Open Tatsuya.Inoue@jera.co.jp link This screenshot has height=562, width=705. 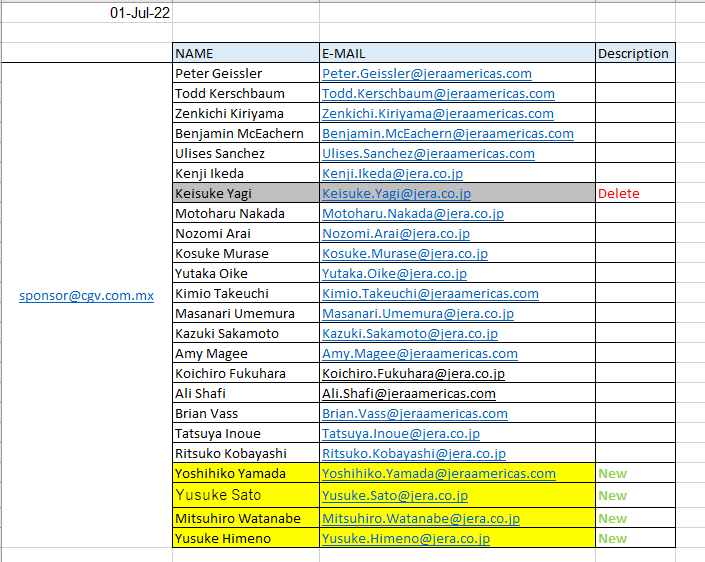point(401,433)
